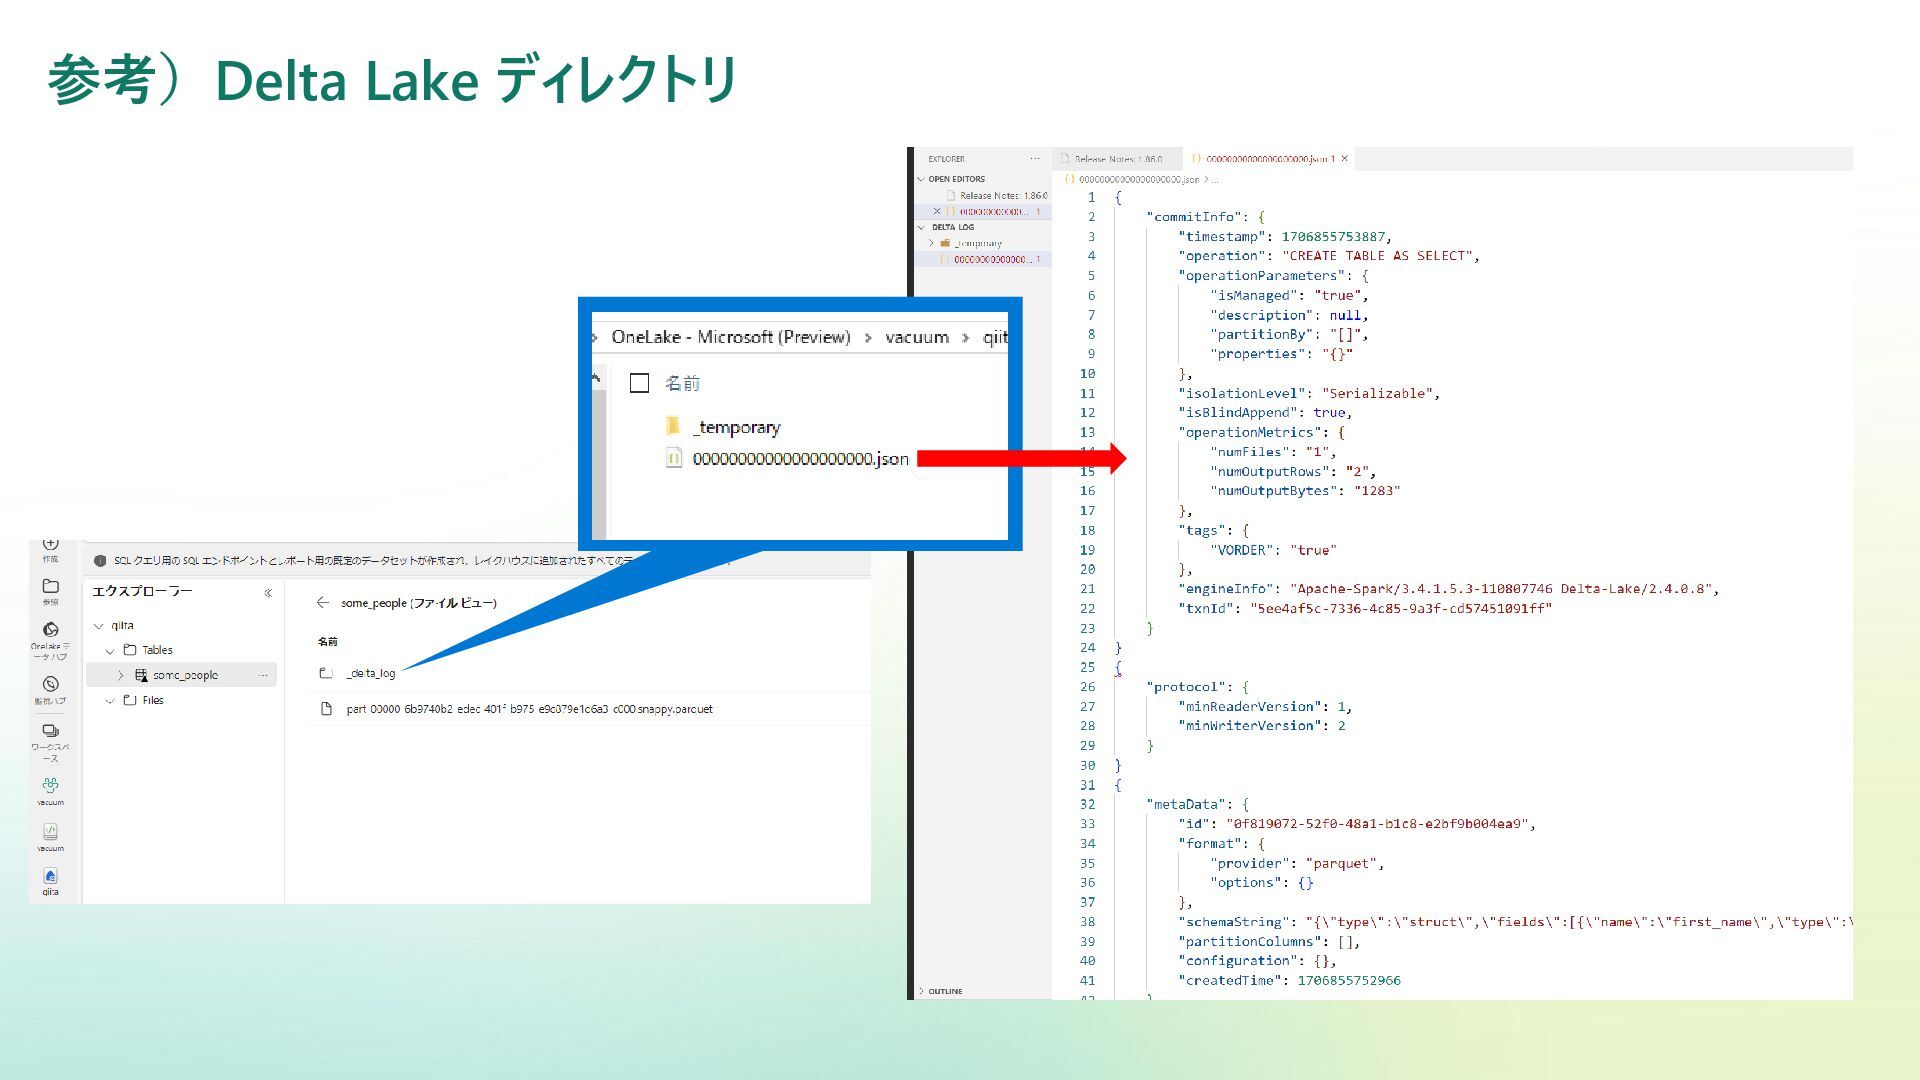Open 00000000000000000000.json in the file explorer popup
The image size is (1920, 1080).
coord(799,459)
